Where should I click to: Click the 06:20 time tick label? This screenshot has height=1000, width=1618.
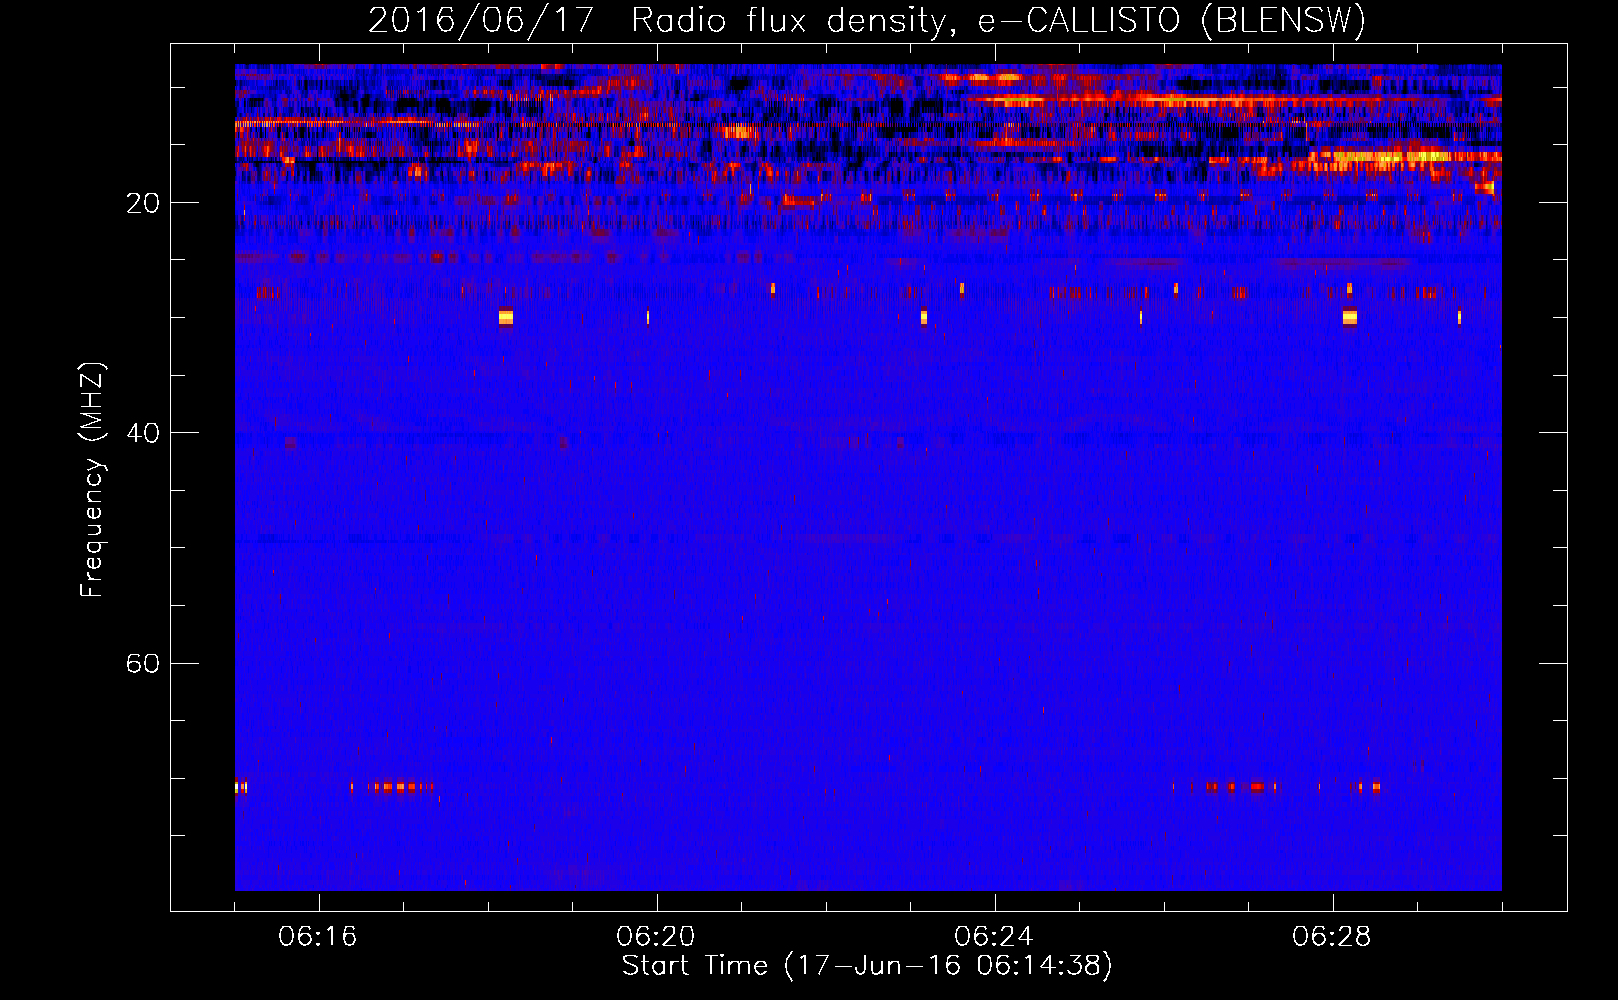(655, 937)
